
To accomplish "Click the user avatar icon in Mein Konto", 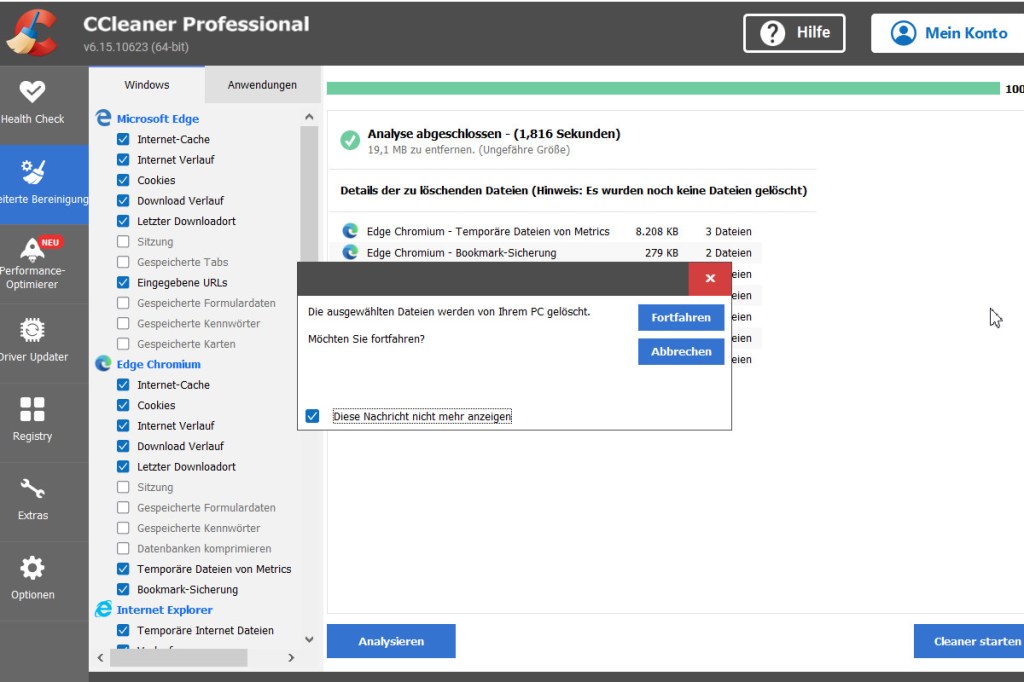I will 904,33.
